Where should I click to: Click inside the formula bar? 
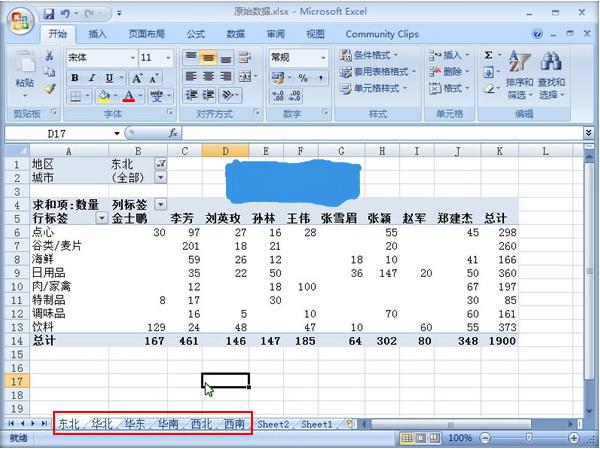[382, 133]
